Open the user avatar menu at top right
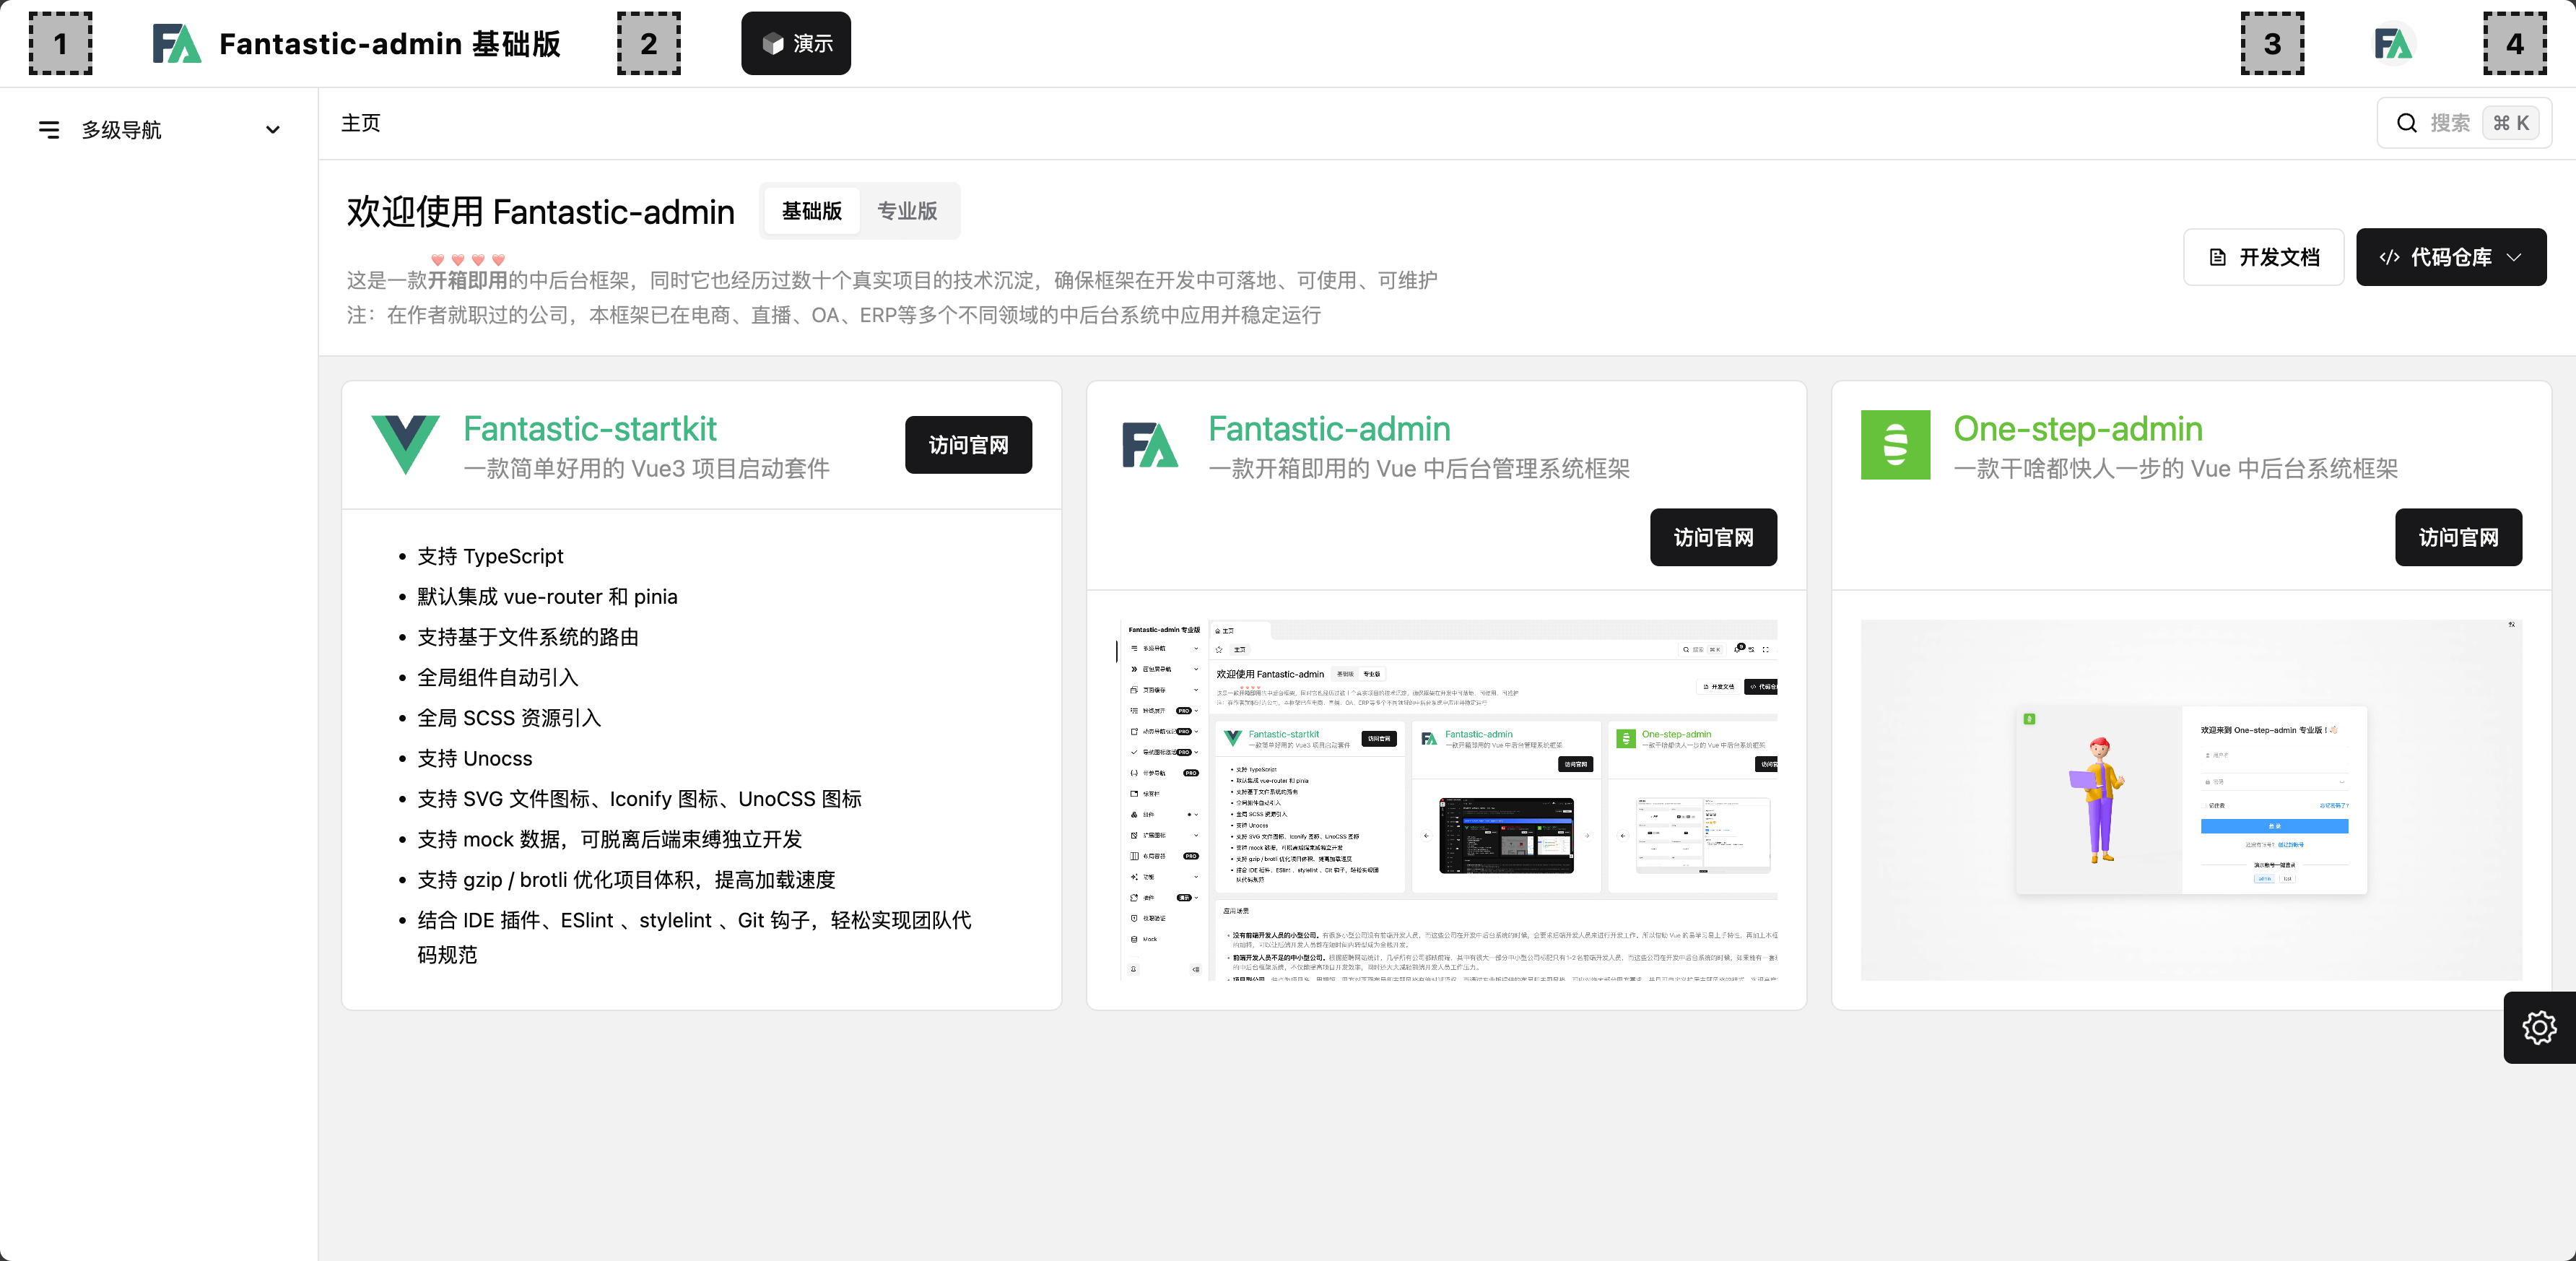The width and height of the screenshot is (2576, 1261). click(x=2393, y=44)
